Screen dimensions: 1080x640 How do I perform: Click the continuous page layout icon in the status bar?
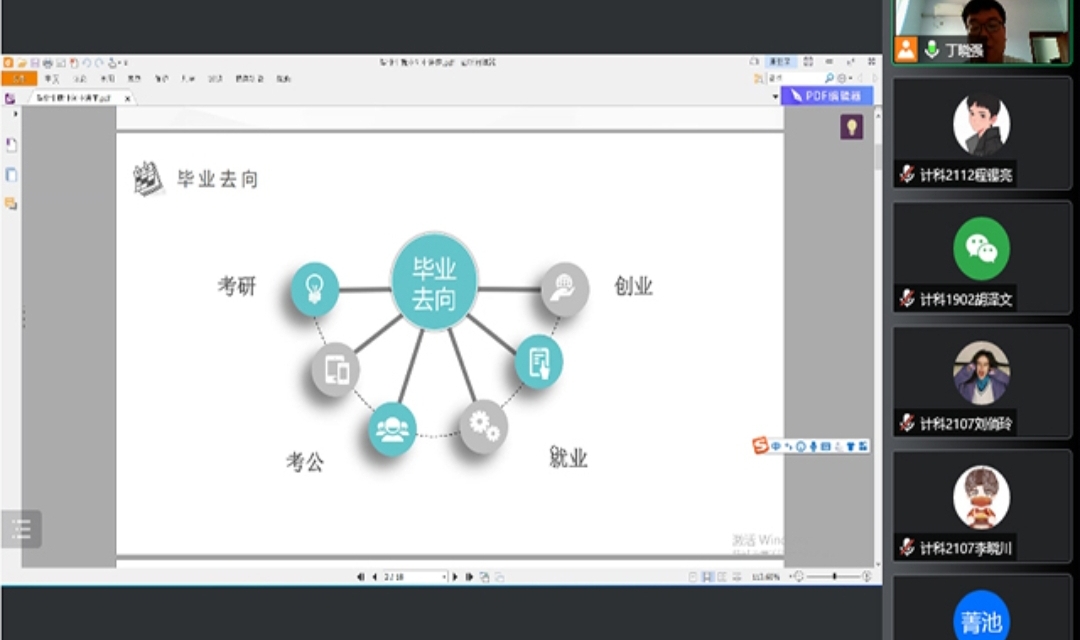pyautogui.click(x=709, y=575)
